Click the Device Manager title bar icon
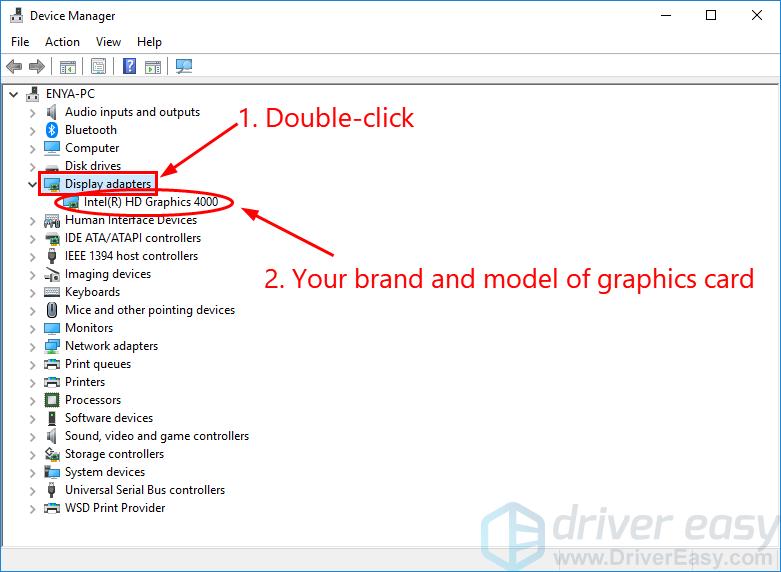The width and height of the screenshot is (781, 572). 16,15
